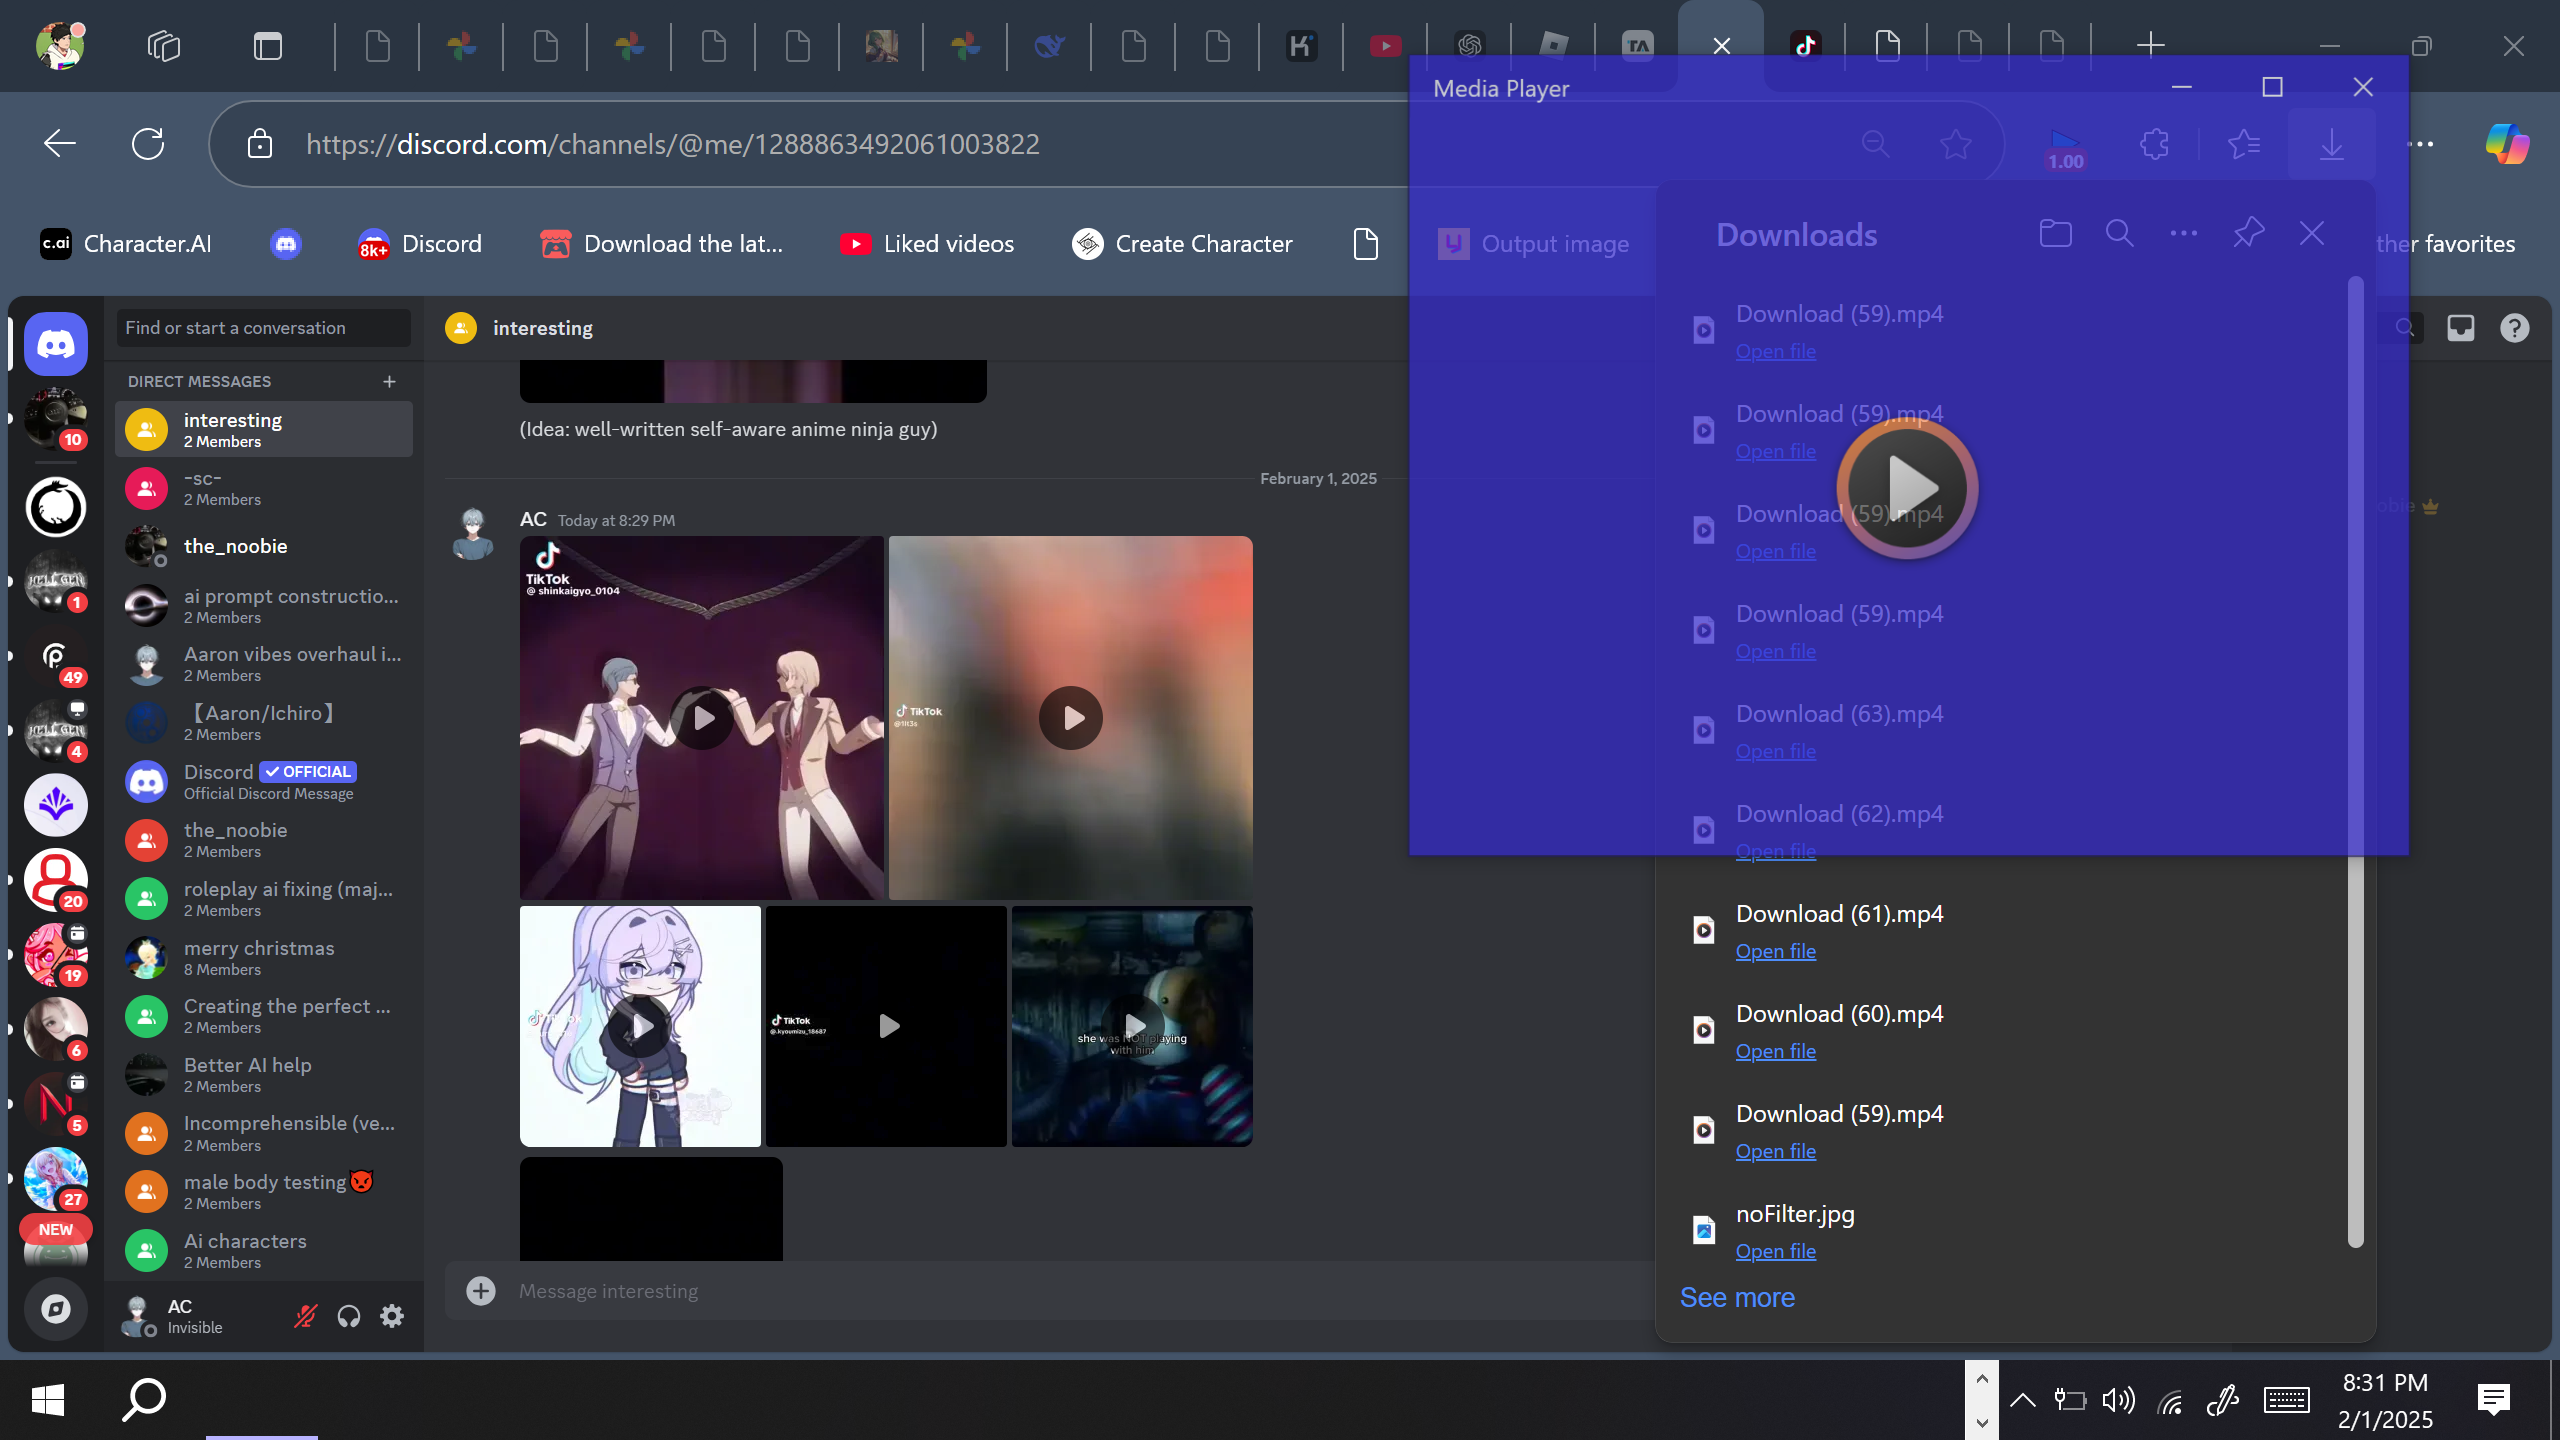Pin the Downloads panel

(x=2248, y=234)
